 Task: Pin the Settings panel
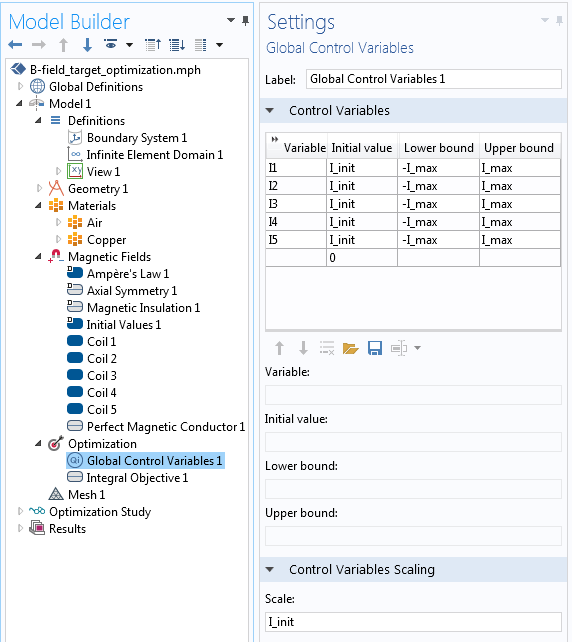tap(559, 20)
